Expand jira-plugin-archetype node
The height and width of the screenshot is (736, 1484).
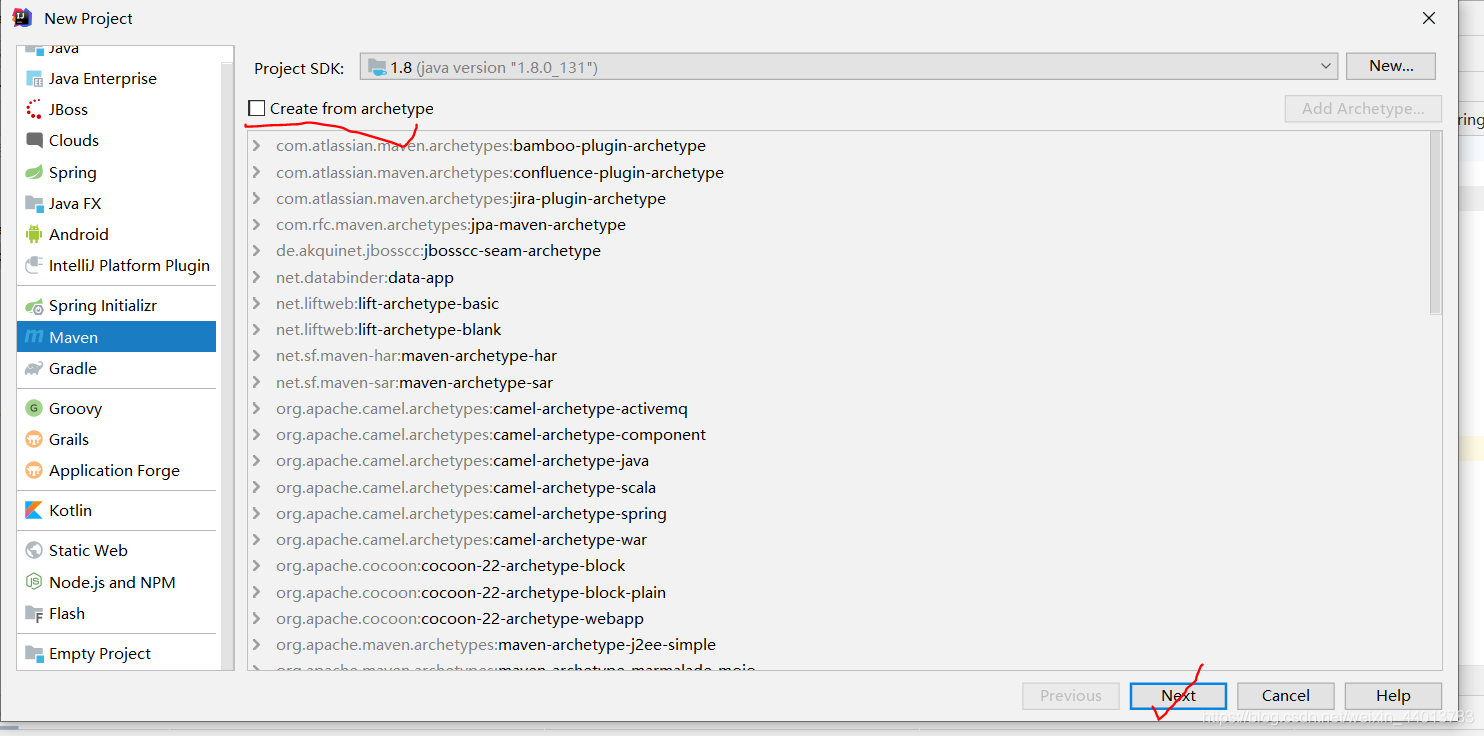(x=257, y=199)
